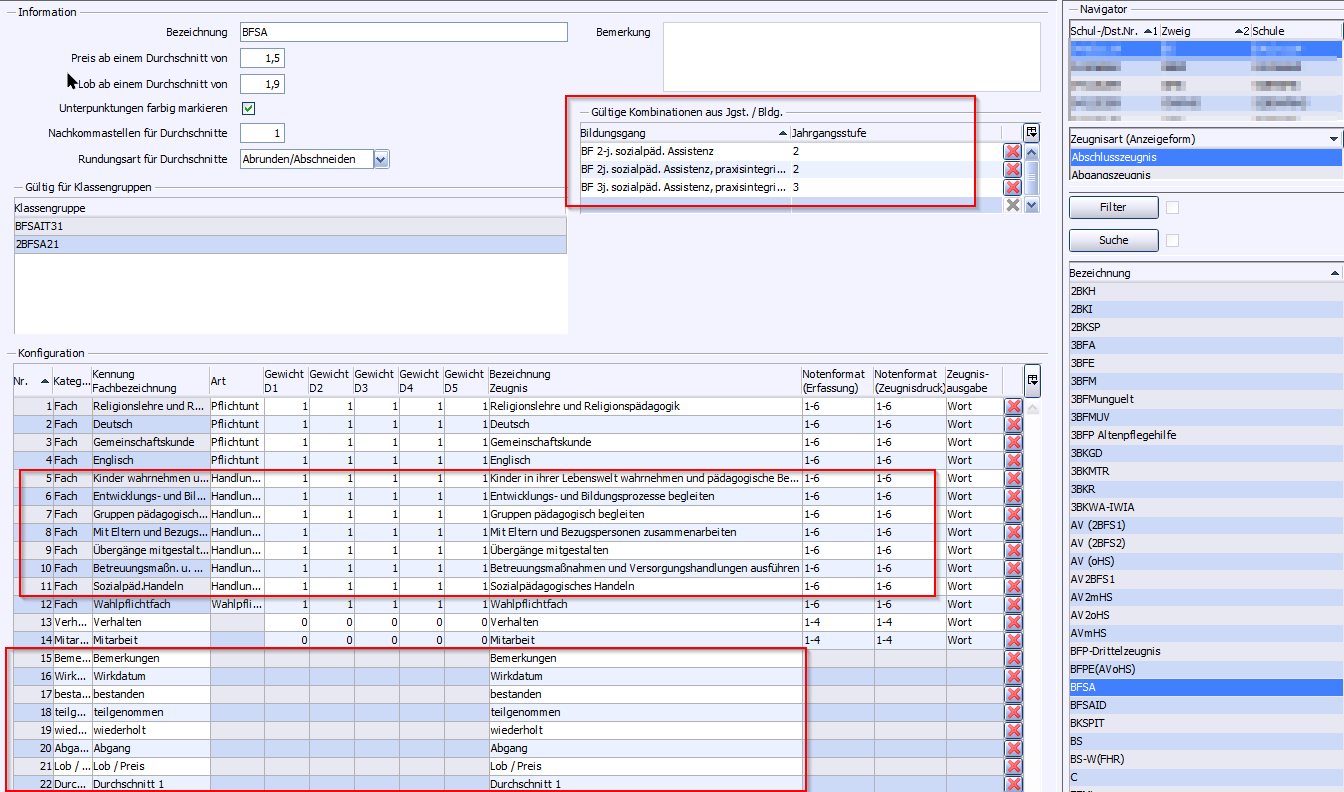Click red X for Jahrgangsstufe 3 combination

coord(1012,188)
